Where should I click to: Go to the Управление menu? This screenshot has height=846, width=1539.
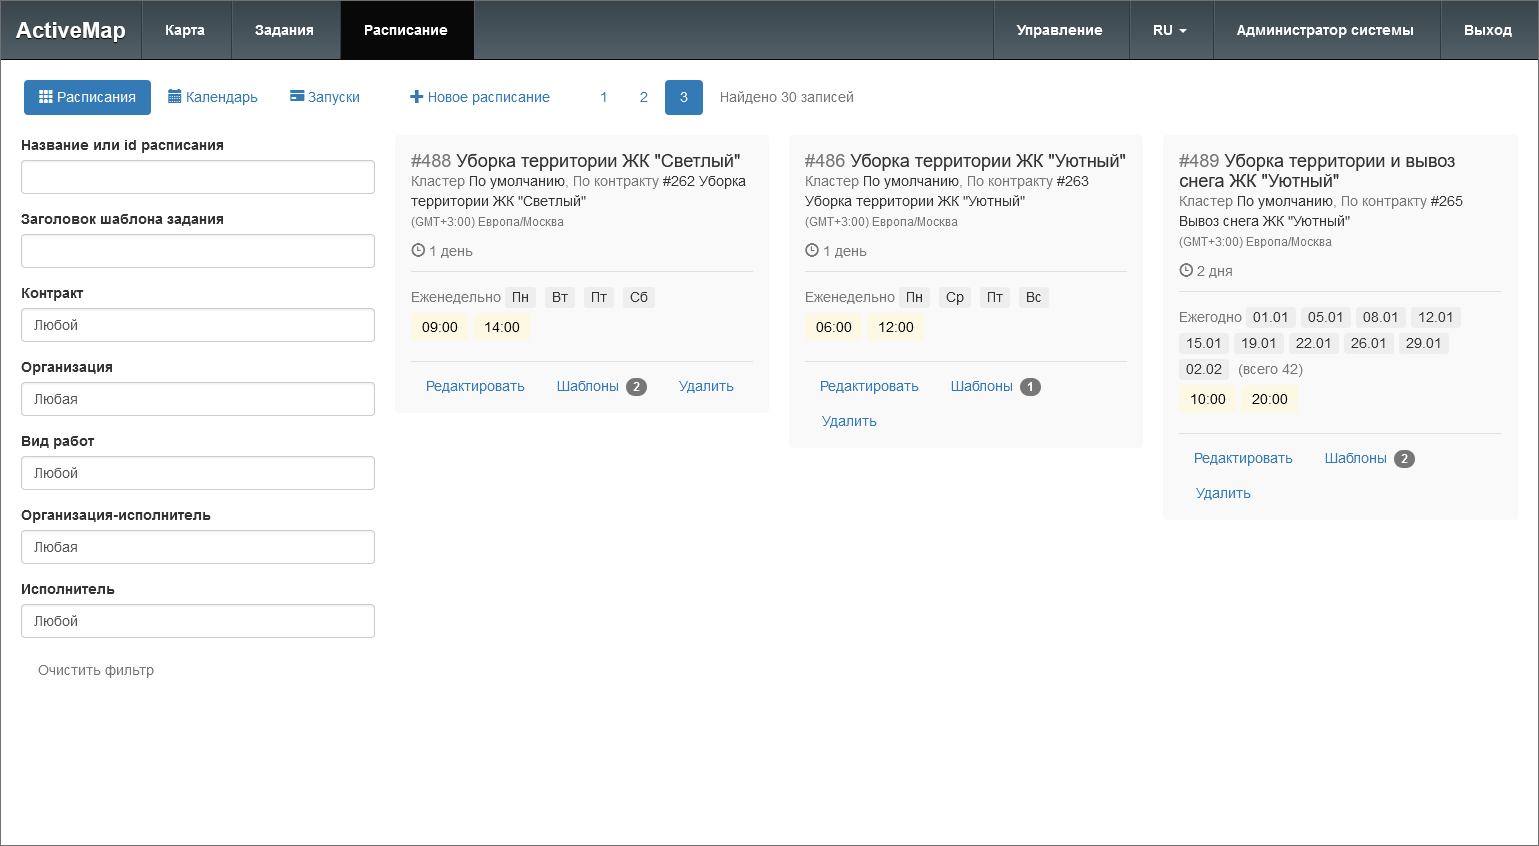tap(1059, 30)
